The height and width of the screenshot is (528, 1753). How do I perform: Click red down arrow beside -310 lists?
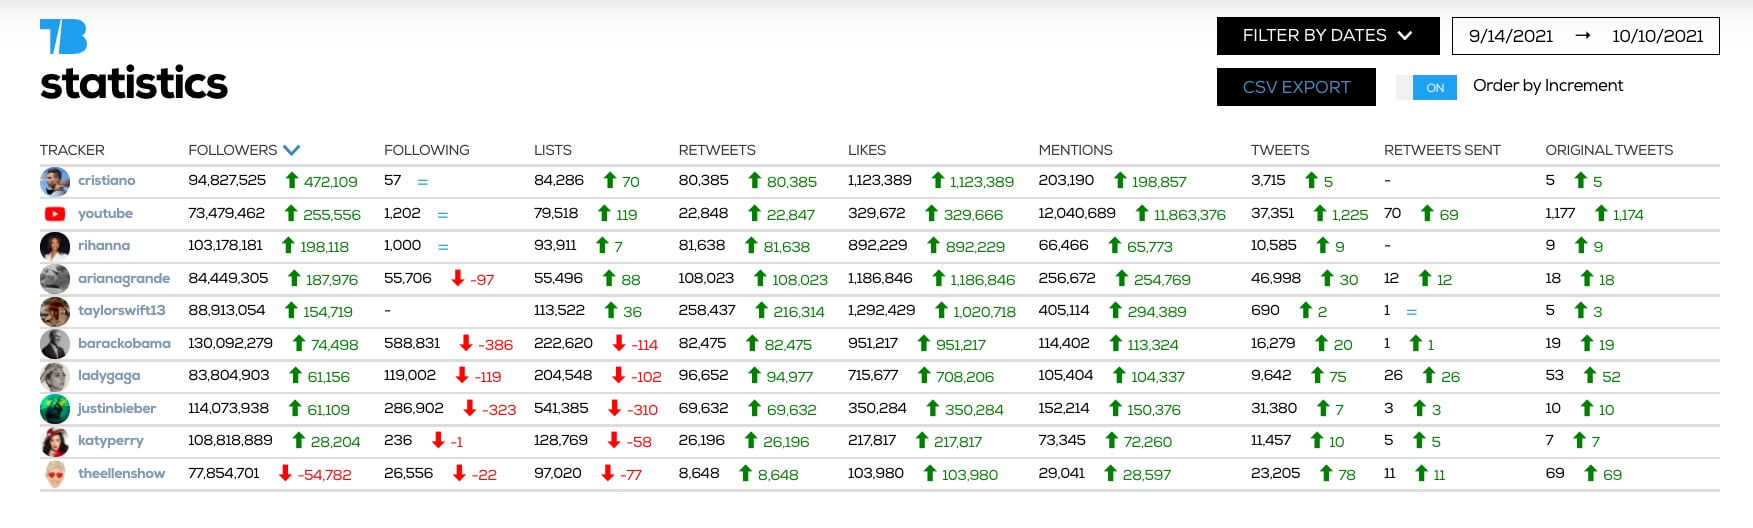coord(615,408)
